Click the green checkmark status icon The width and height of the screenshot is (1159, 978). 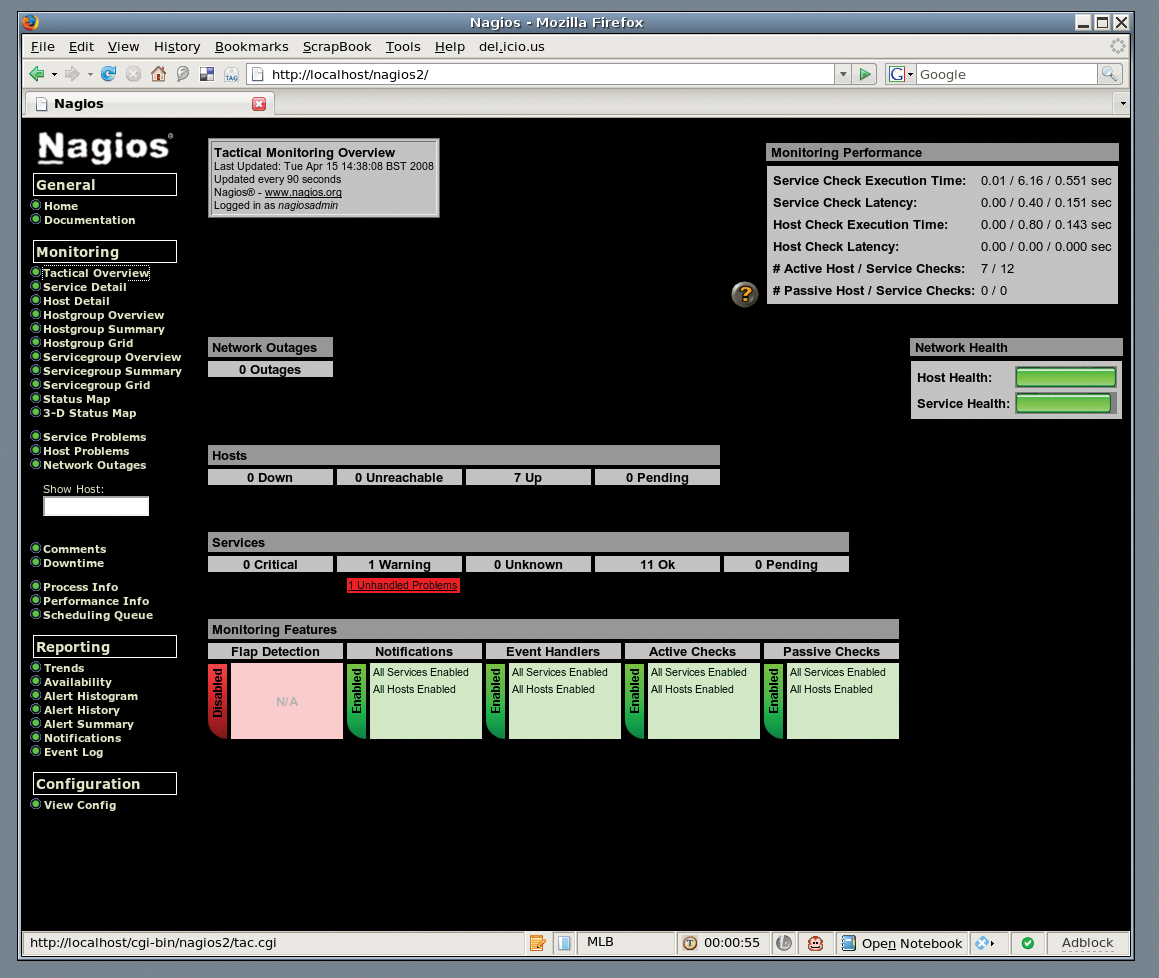pos(1027,943)
